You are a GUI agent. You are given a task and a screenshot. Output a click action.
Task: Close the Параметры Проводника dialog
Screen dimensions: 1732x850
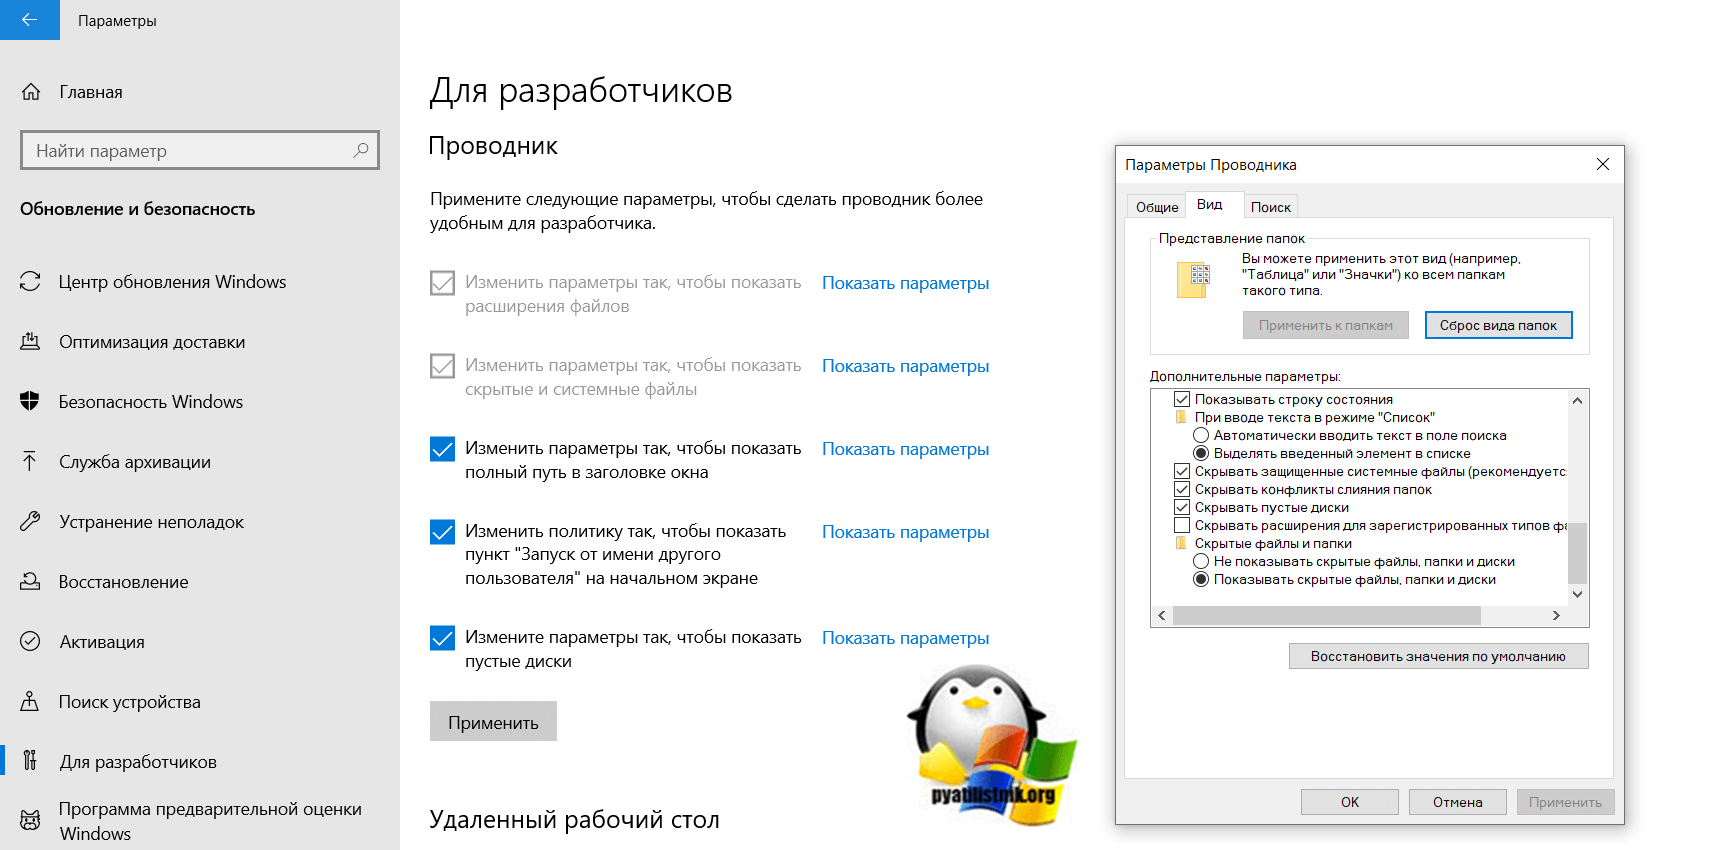click(x=1602, y=164)
